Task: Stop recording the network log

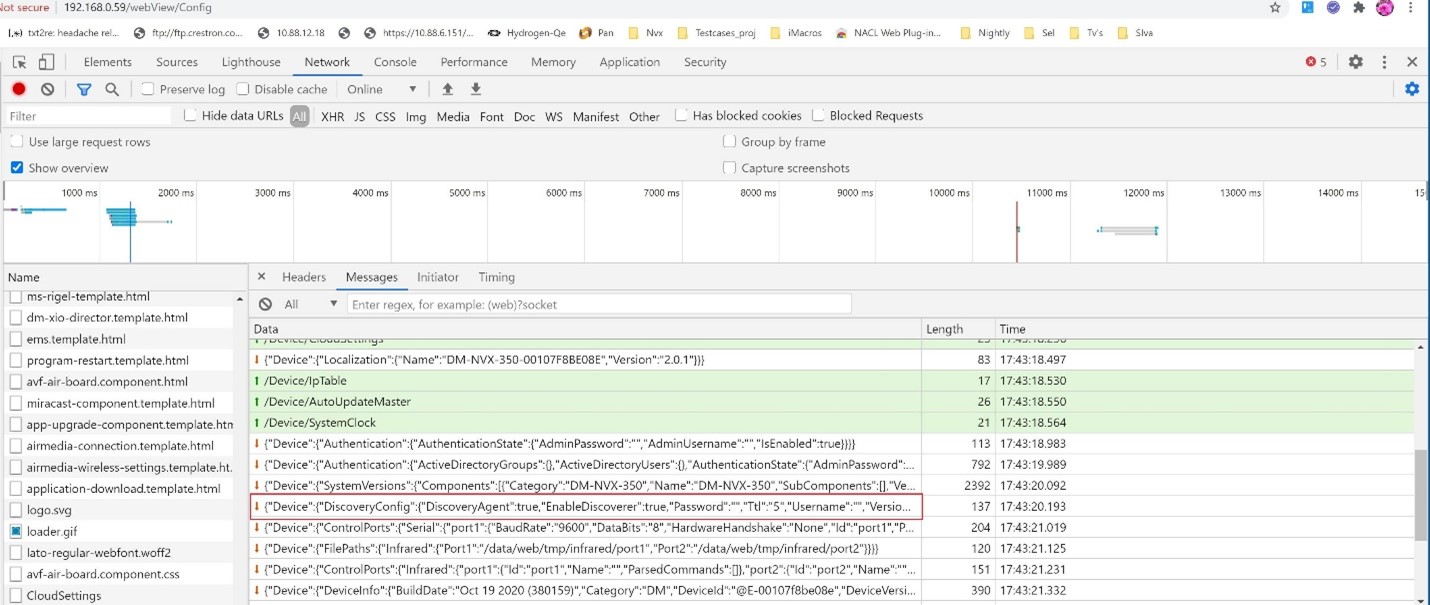Action: pyautogui.click(x=19, y=89)
